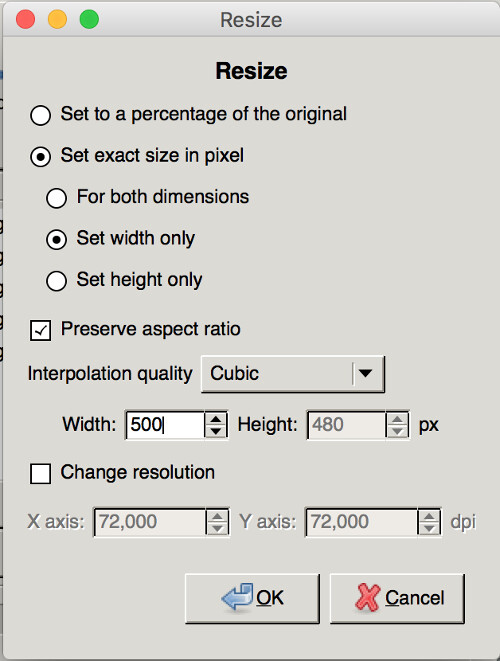Click the X axis resolution field
This screenshot has height=661, width=500.
coord(150,522)
